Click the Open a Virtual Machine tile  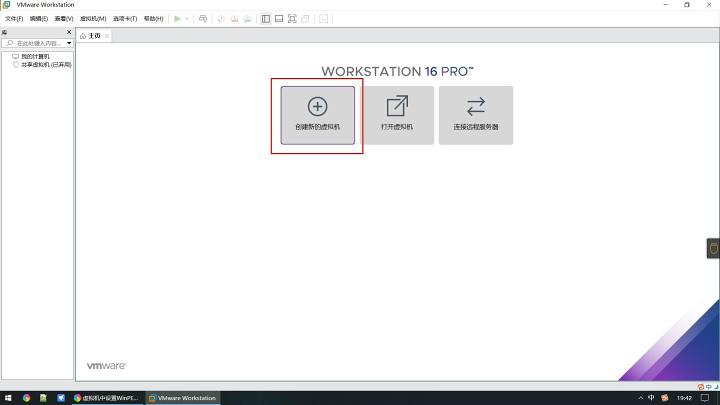tap(397, 115)
